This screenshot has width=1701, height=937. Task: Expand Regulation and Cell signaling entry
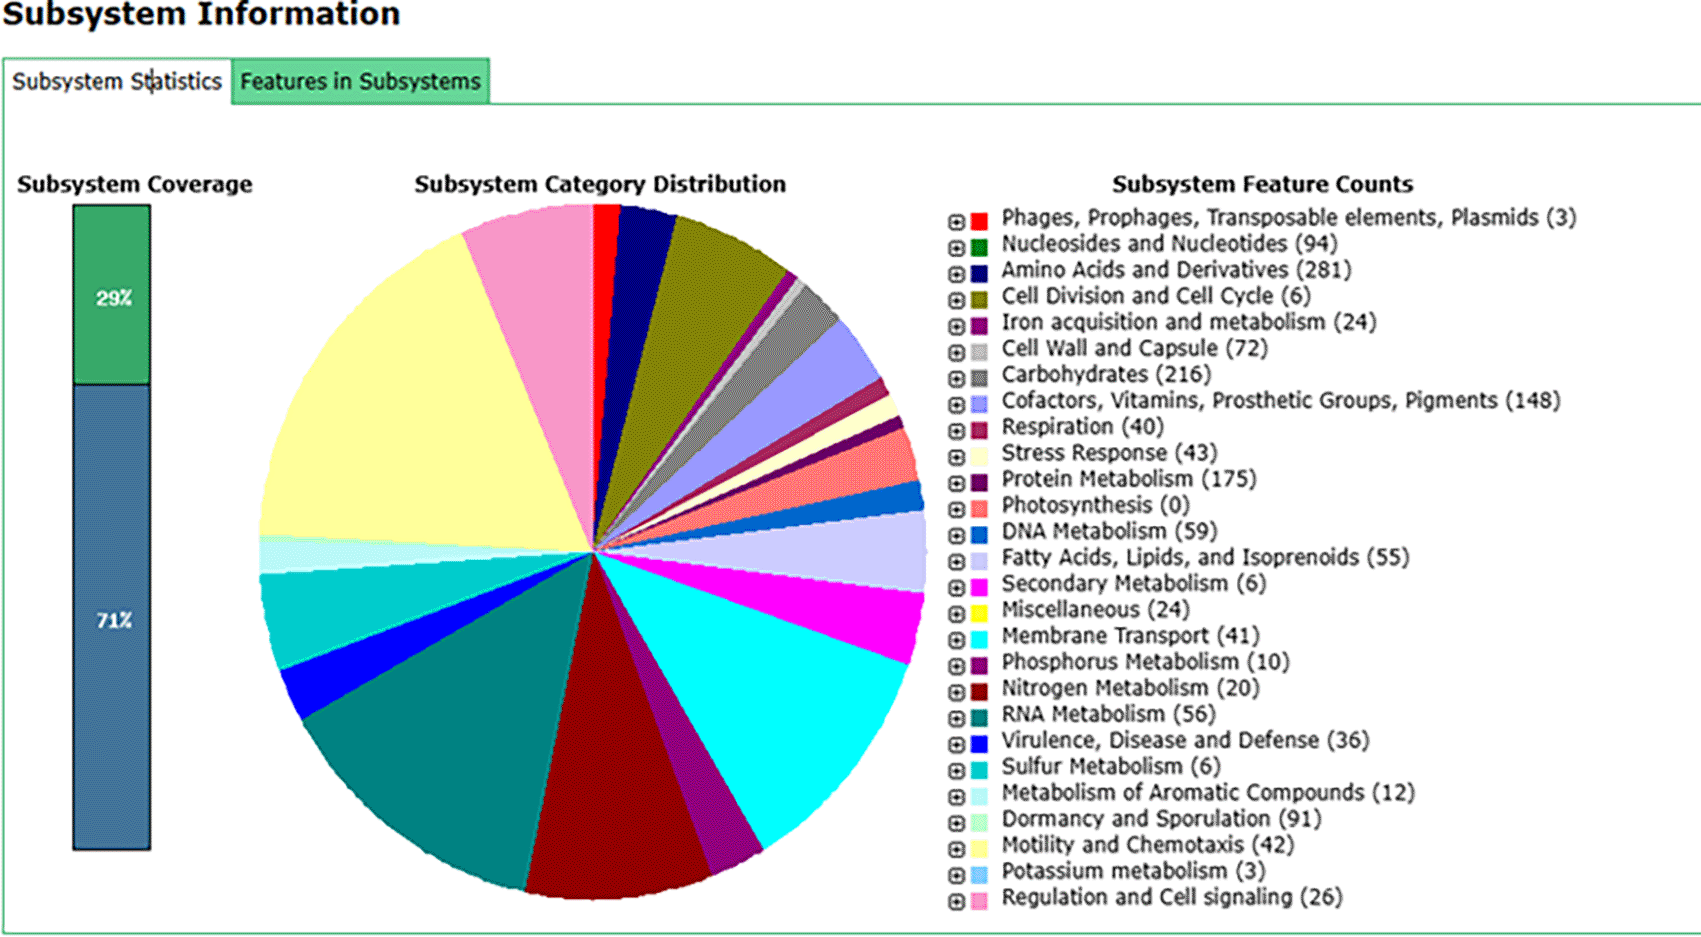(x=956, y=901)
